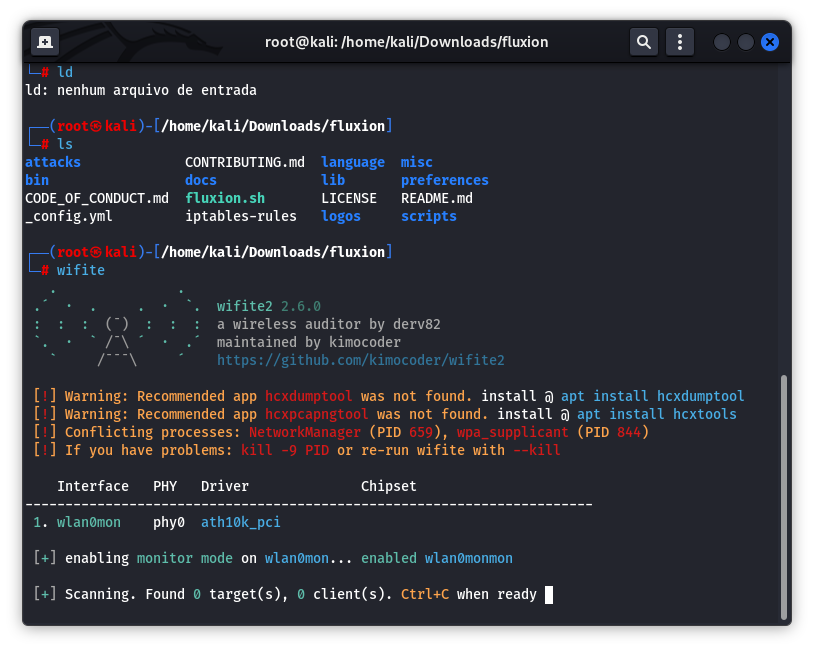Click the preferences directory in ls output

pos(444,180)
